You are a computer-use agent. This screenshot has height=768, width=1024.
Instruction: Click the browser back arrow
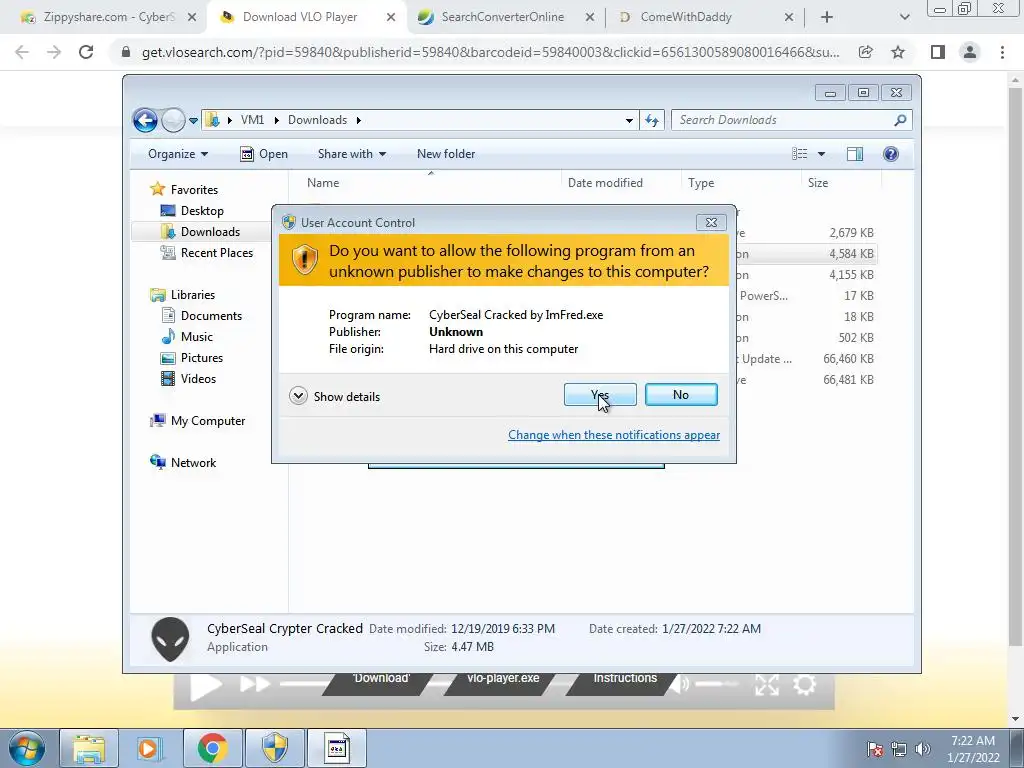(x=22, y=52)
